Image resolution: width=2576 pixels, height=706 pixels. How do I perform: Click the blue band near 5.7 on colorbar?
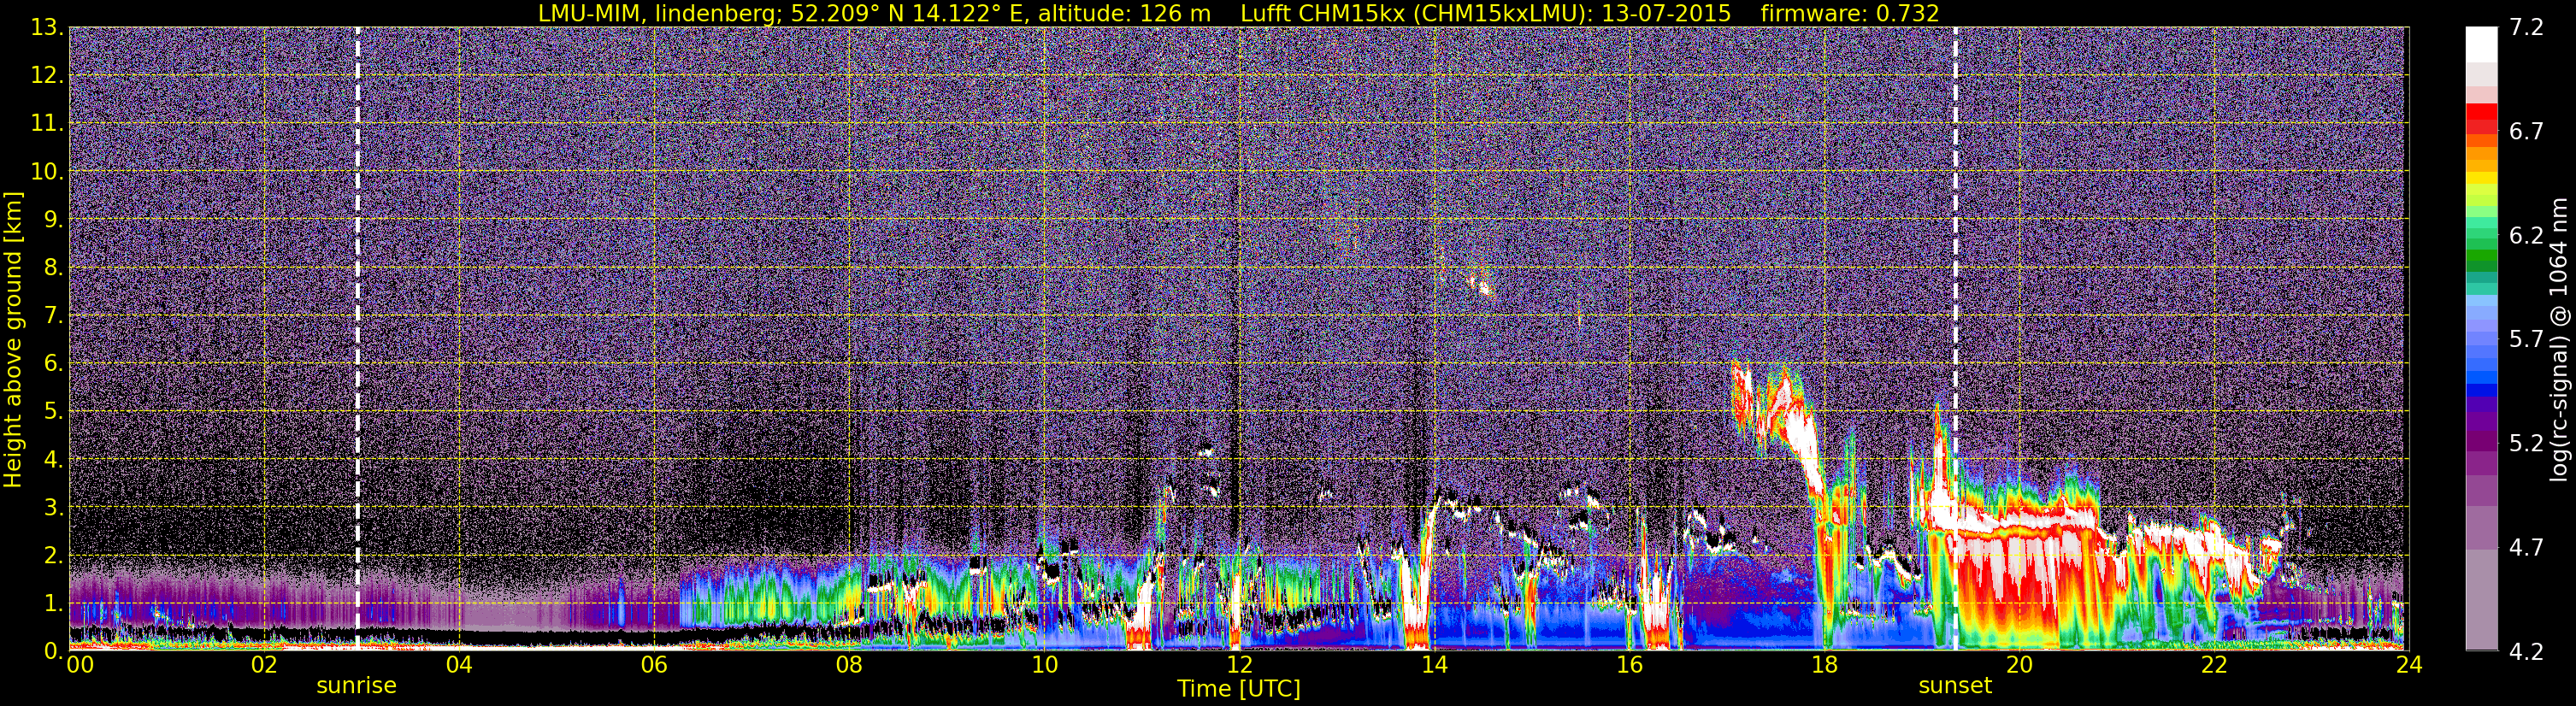2481,340
